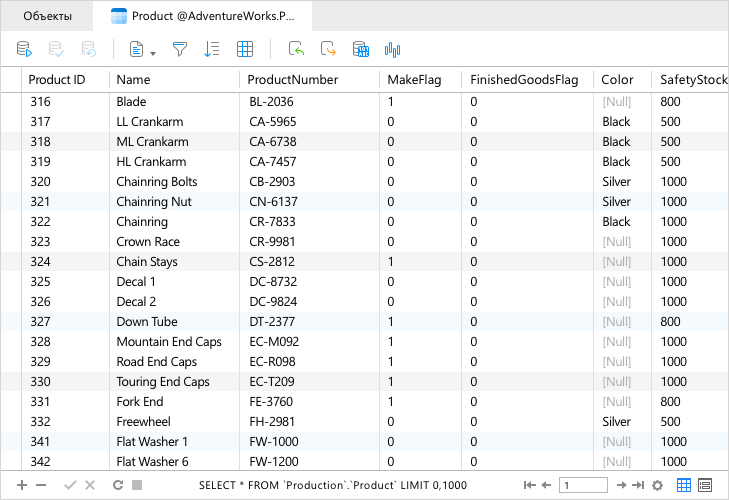The height and width of the screenshot is (500, 729).
Task: Click the Down Tube cell
Action: (x=174, y=321)
